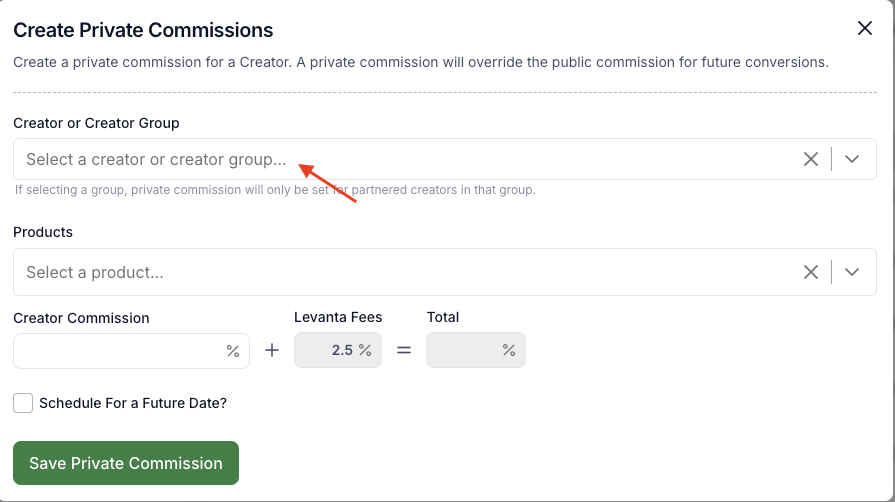
Task: Click the 'Schedule For a Future Date?' label
Action: [x=133, y=404]
